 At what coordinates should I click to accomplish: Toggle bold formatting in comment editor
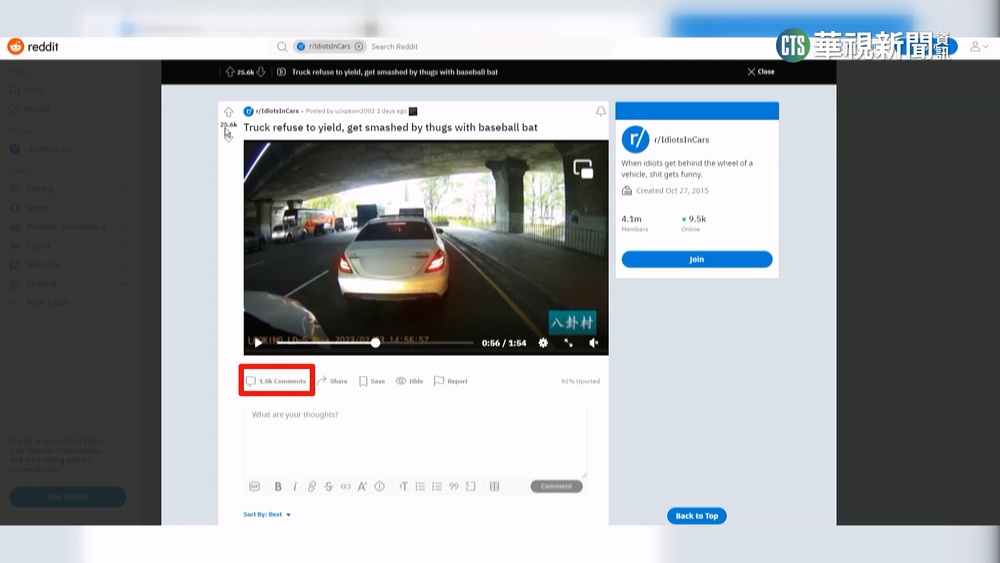278,487
